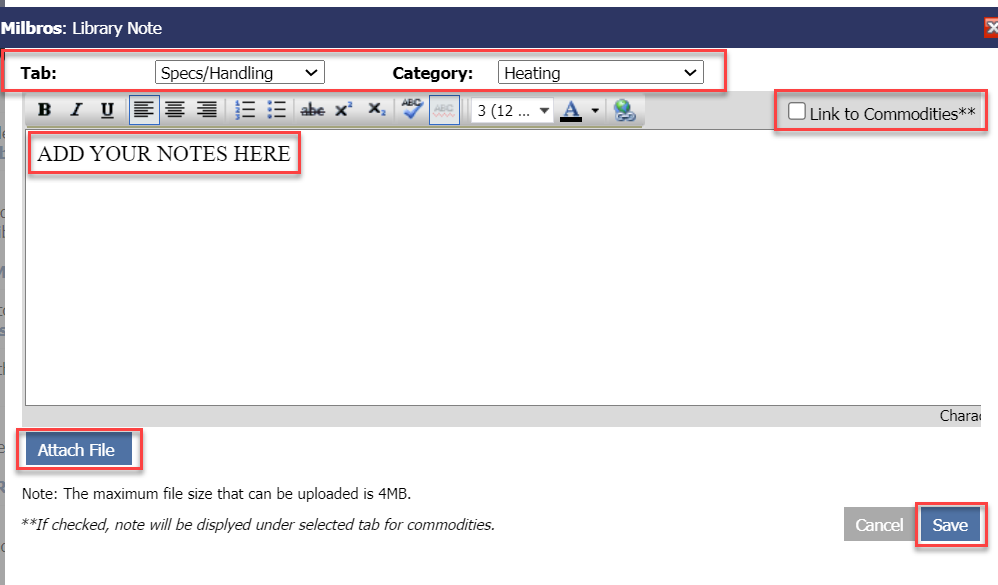Insert a bulleted list
The width and height of the screenshot is (998, 585).
click(x=277, y=110)
